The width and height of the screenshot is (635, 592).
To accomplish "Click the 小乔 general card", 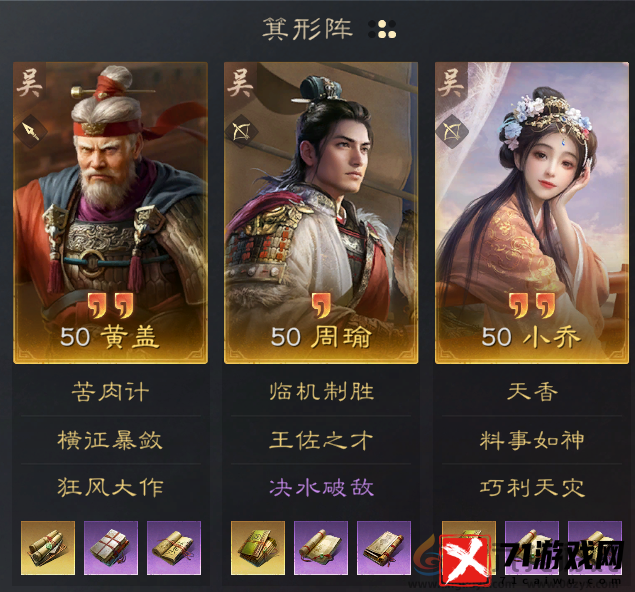I will pyautogui.click(x=532, y=213).
